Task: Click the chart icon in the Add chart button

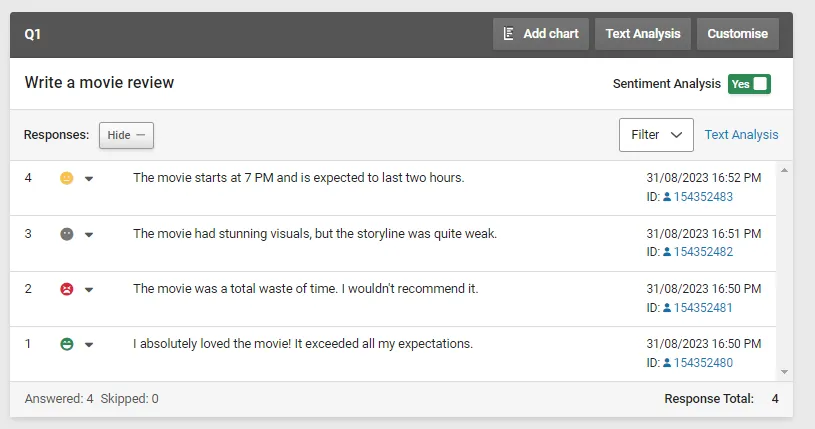Action: click(x=509, y=33)
